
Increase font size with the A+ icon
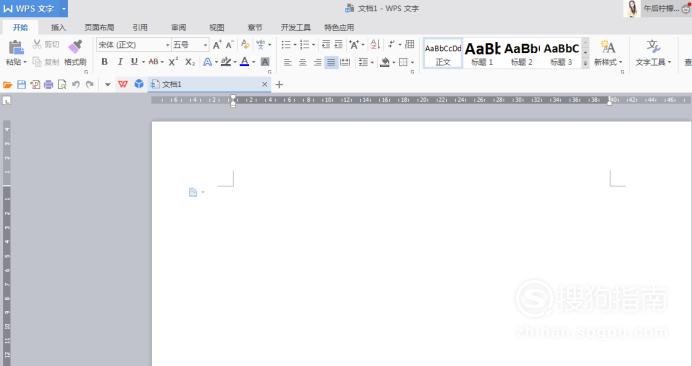(217, 45)
